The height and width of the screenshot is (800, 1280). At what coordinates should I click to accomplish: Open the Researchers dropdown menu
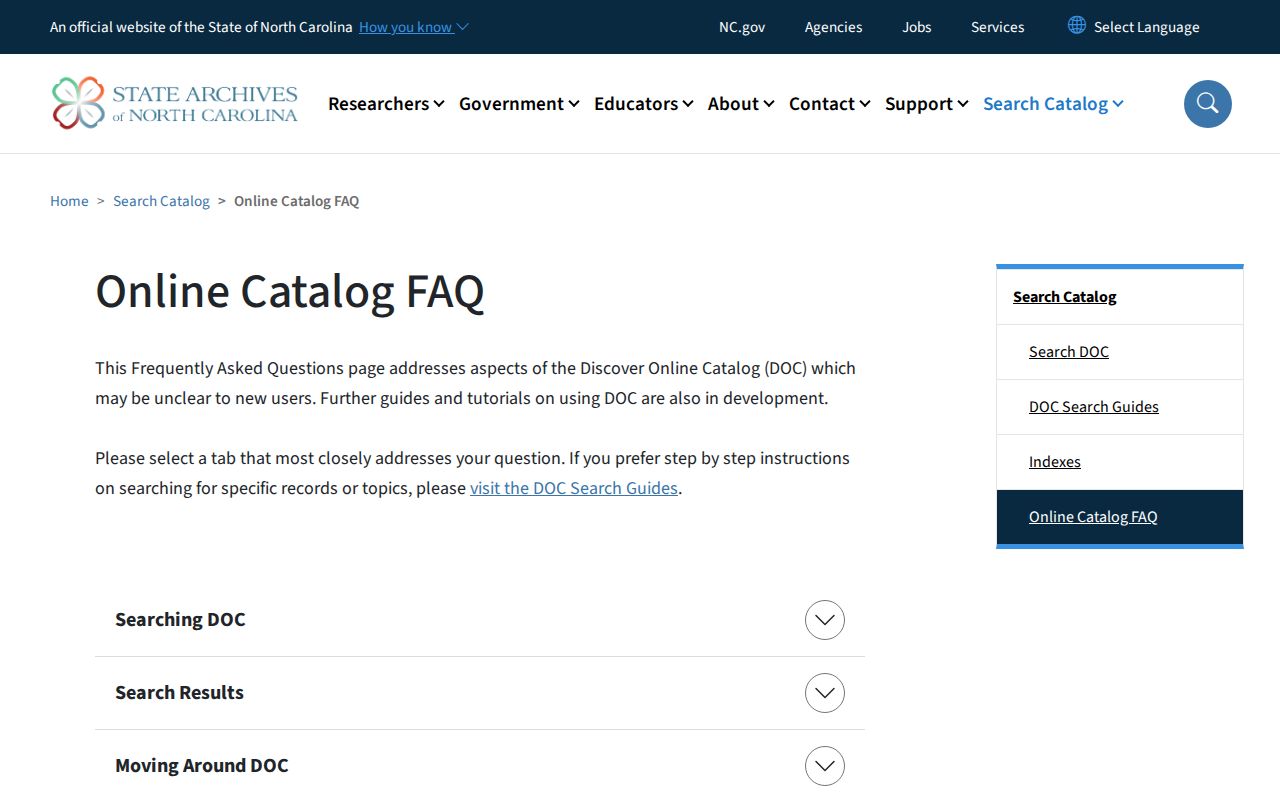(386, 104)
